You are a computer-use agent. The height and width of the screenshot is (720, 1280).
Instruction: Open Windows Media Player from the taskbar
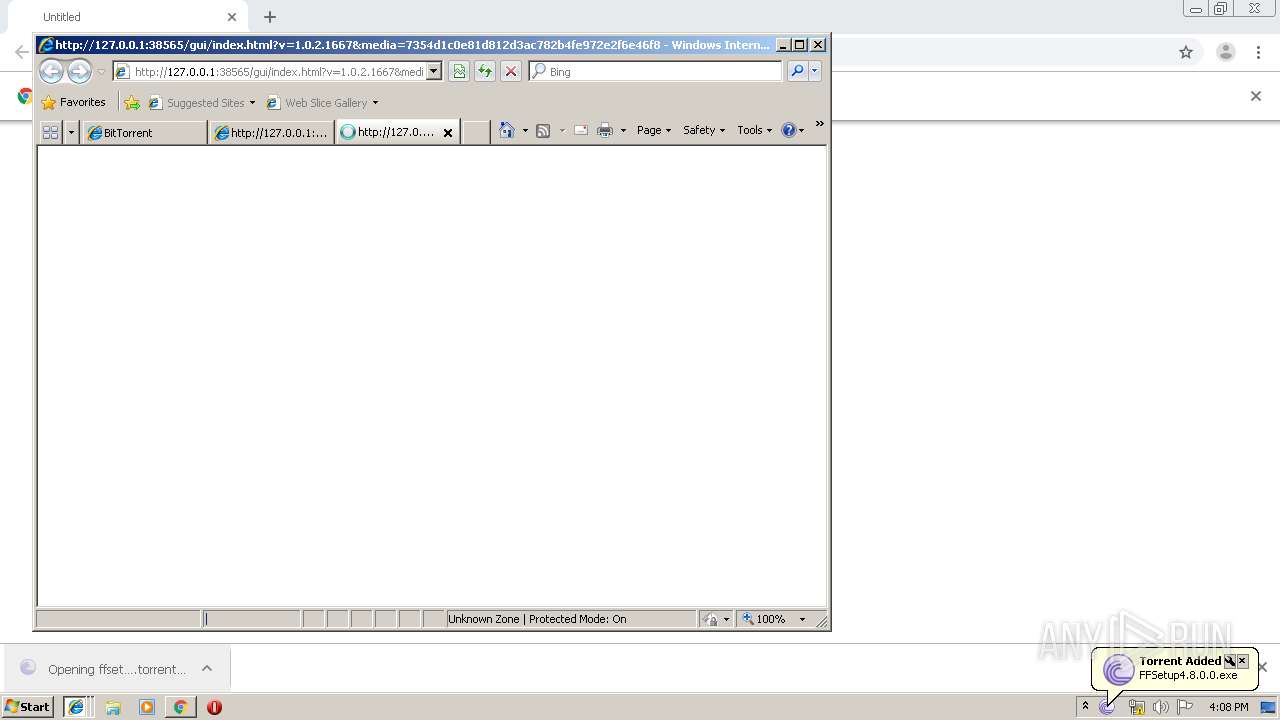[x=147, y=707]
